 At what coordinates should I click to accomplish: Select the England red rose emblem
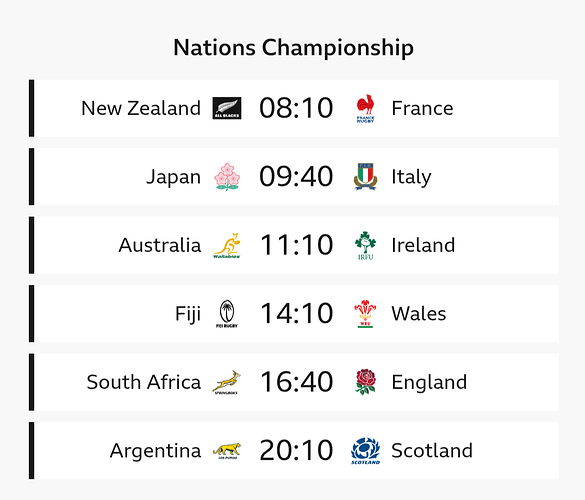pos(365,382)
